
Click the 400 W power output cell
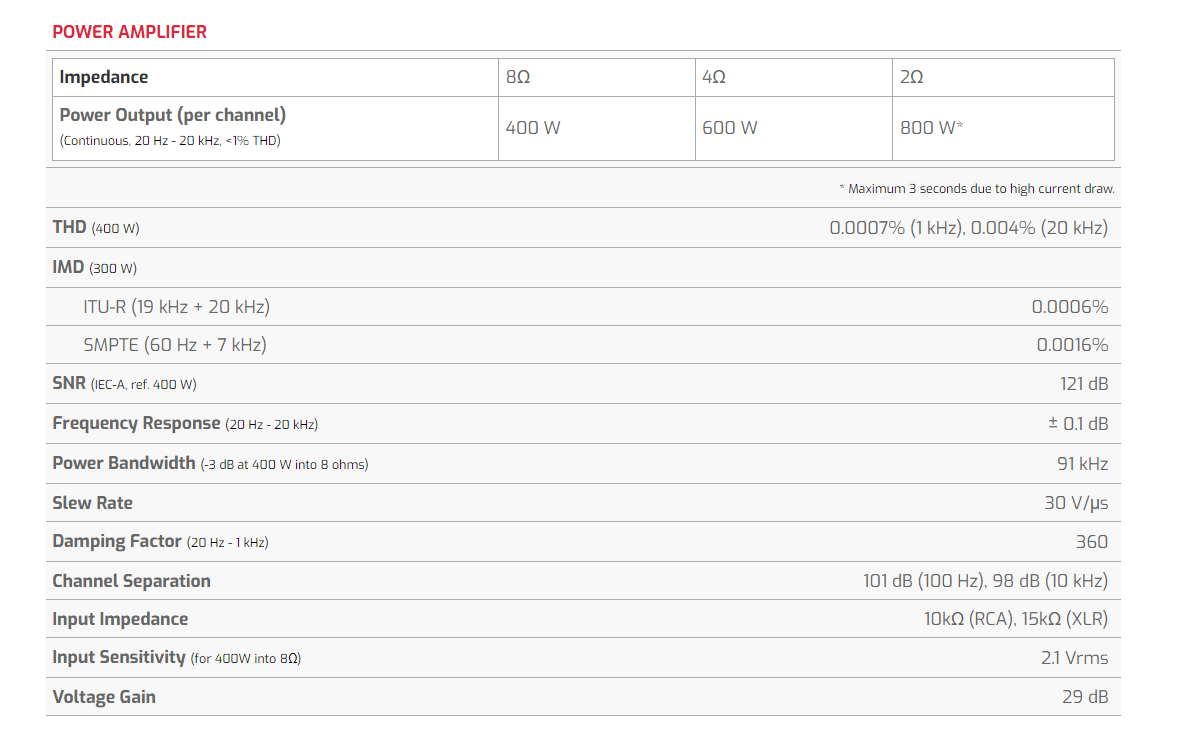(x=533, y=128)
